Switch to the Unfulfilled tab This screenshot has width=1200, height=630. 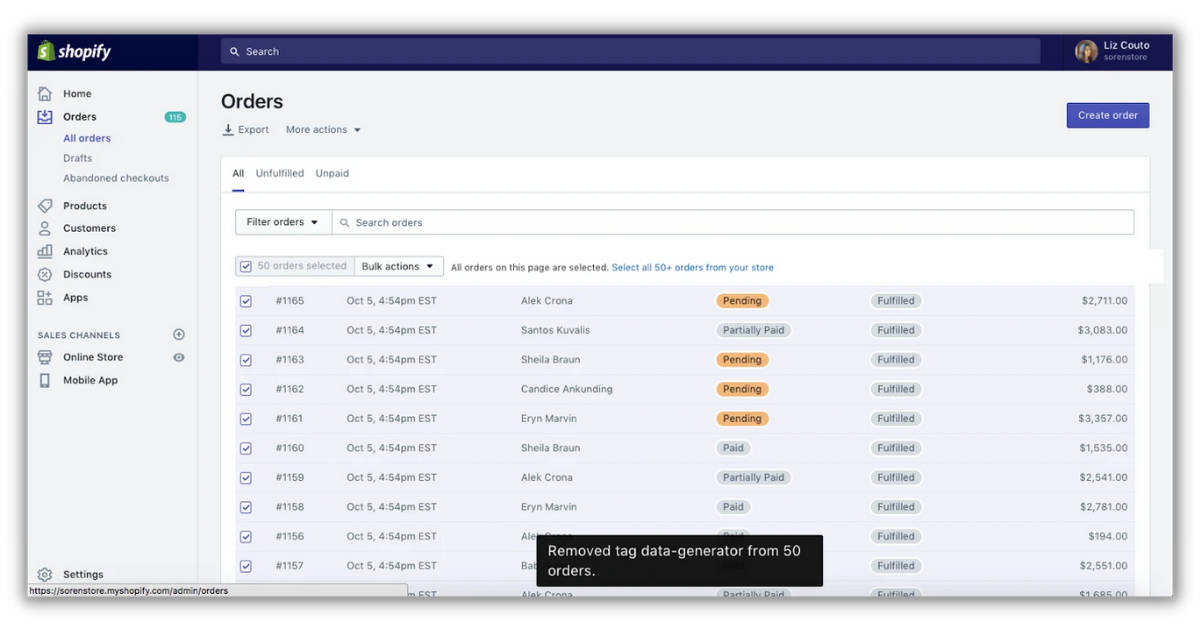pos(280,172)
